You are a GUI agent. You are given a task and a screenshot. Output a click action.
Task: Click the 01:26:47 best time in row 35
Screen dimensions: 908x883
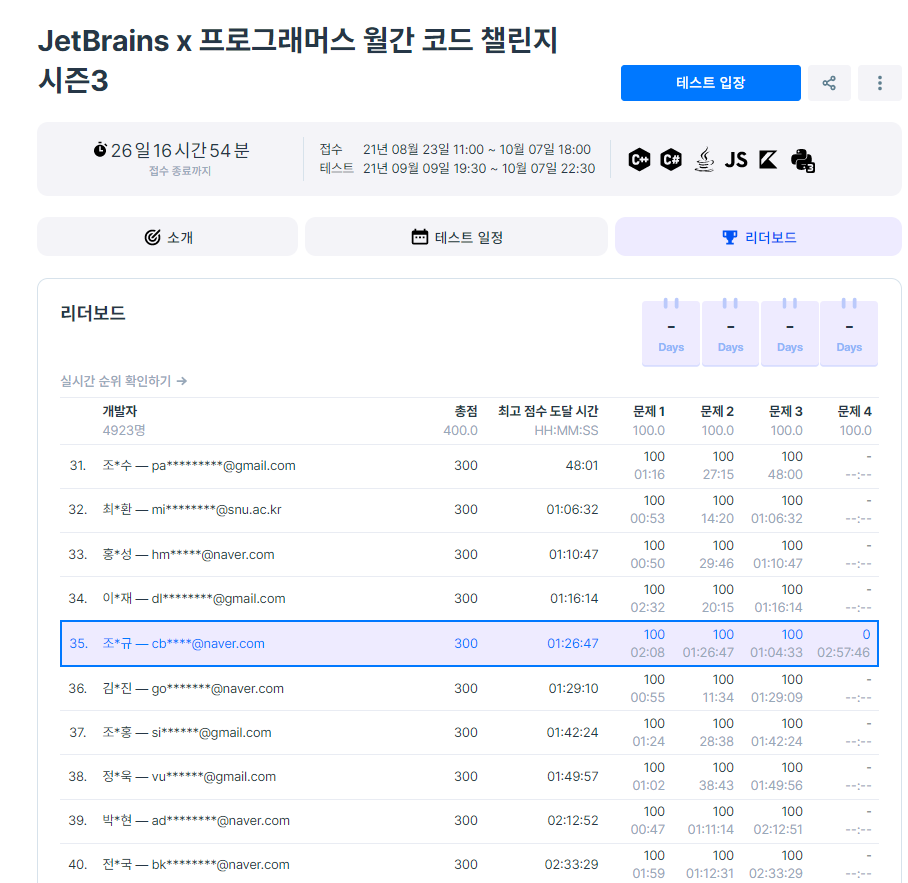pos(573,643)
